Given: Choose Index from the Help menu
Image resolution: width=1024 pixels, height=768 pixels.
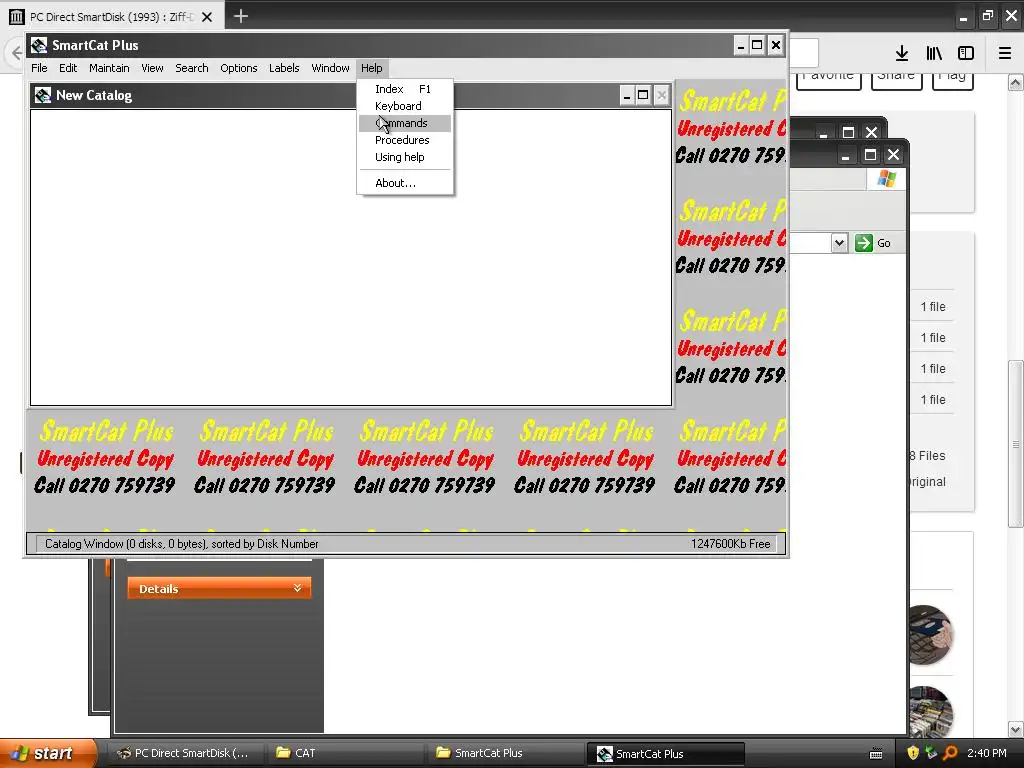Looking at the screenshot, I should (x=405, y=89).
